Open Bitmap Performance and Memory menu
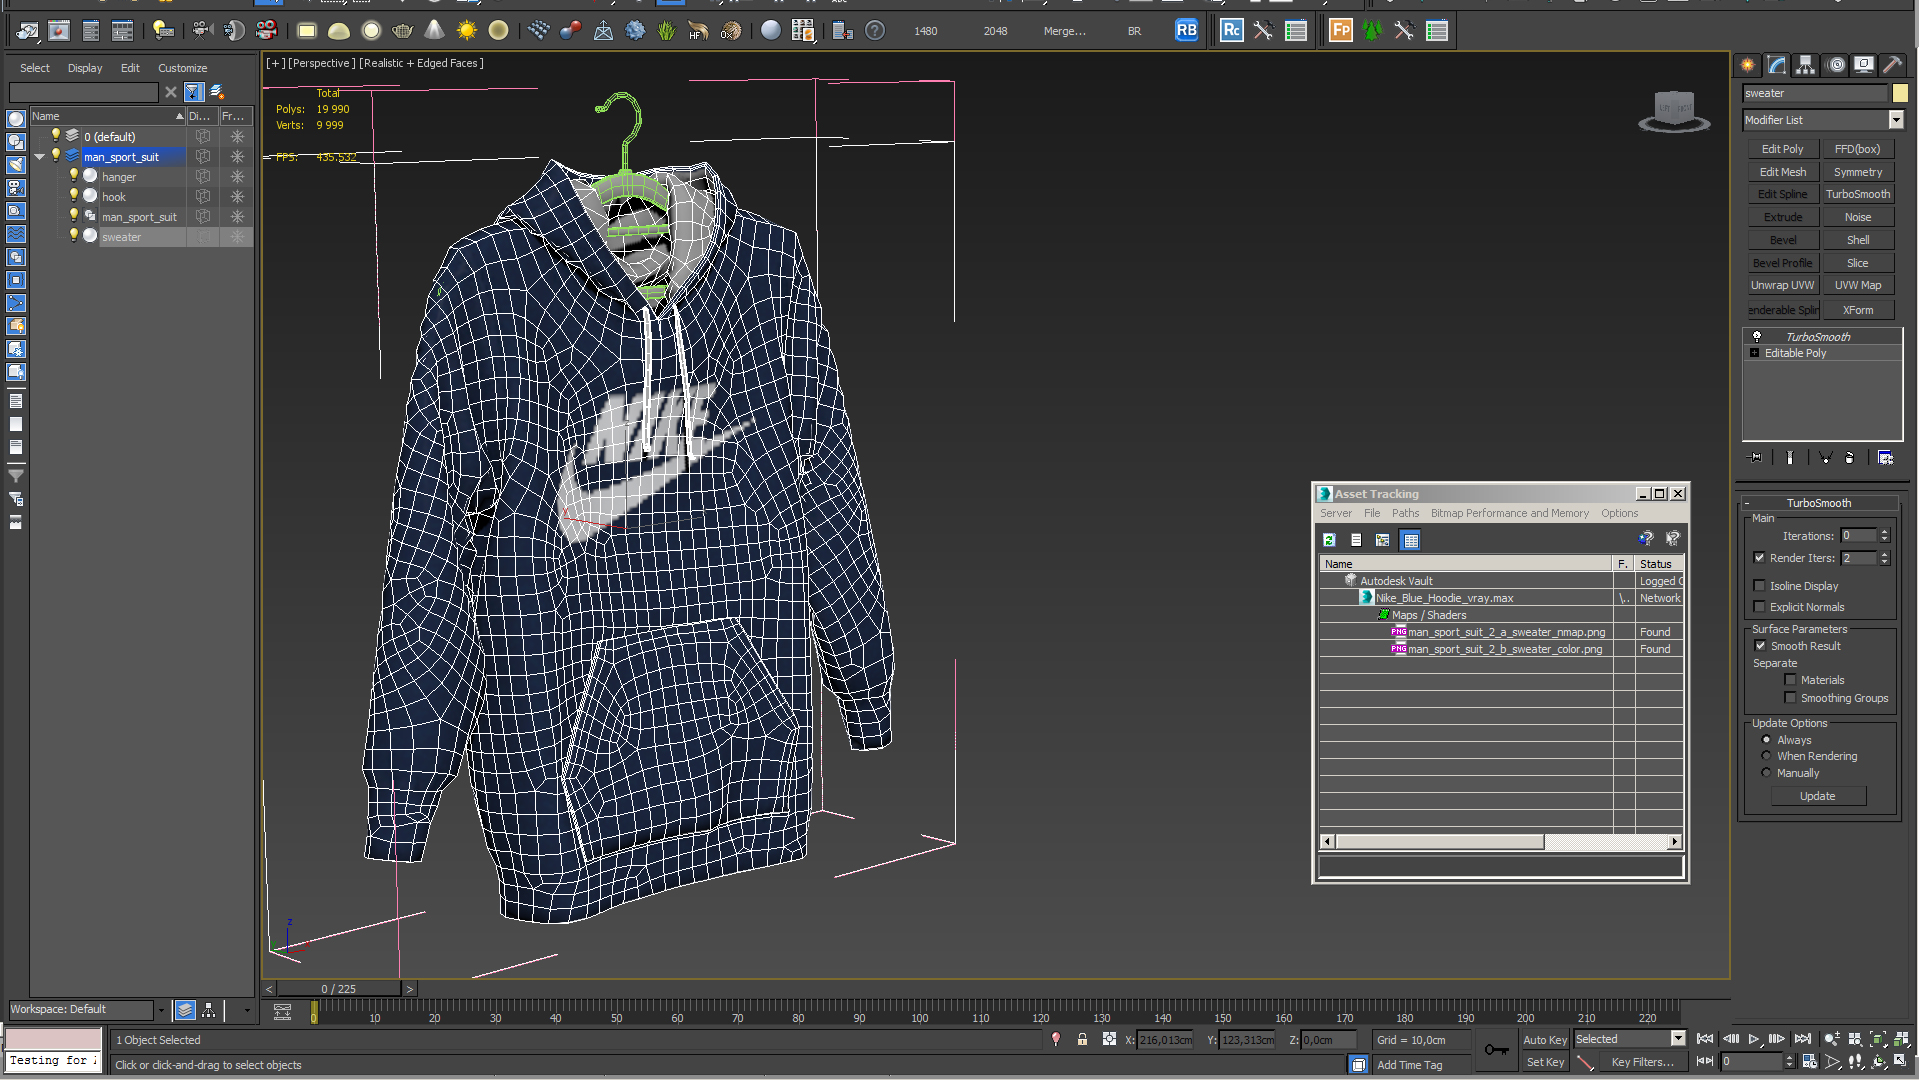 1509,513
